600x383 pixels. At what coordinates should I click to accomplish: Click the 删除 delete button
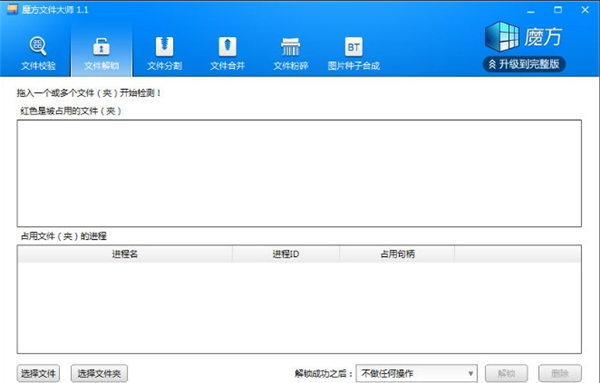click(560, 373)
